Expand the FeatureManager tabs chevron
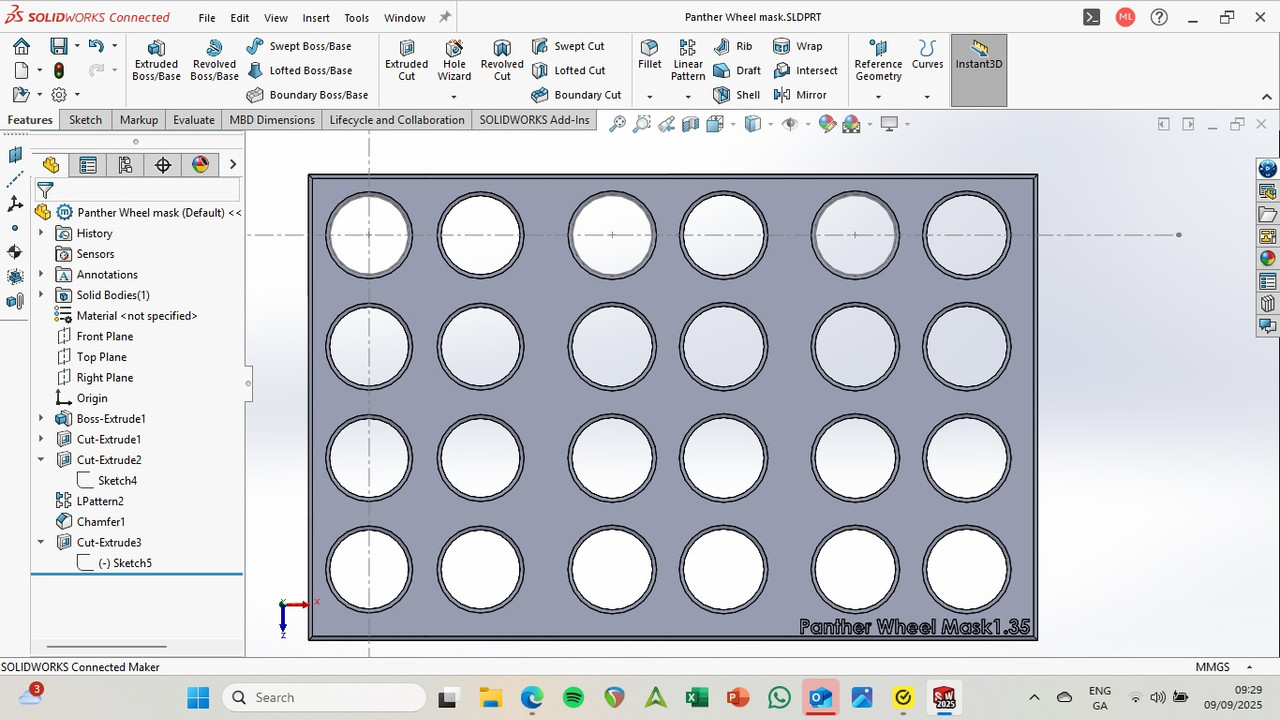Screen dimensions: 1280x720 [233, 165]
